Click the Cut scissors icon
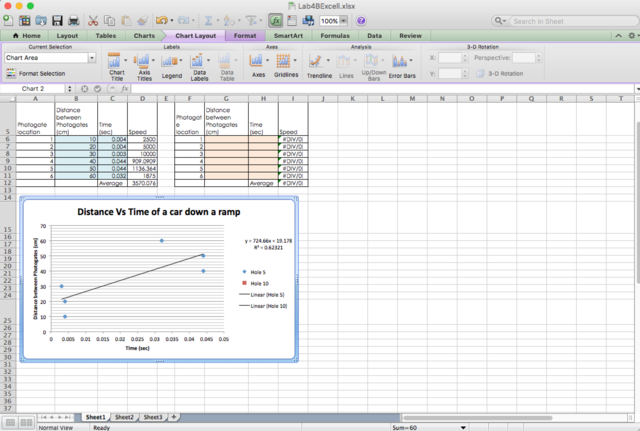This screenshot has width=640, height=431. [93, 20]
